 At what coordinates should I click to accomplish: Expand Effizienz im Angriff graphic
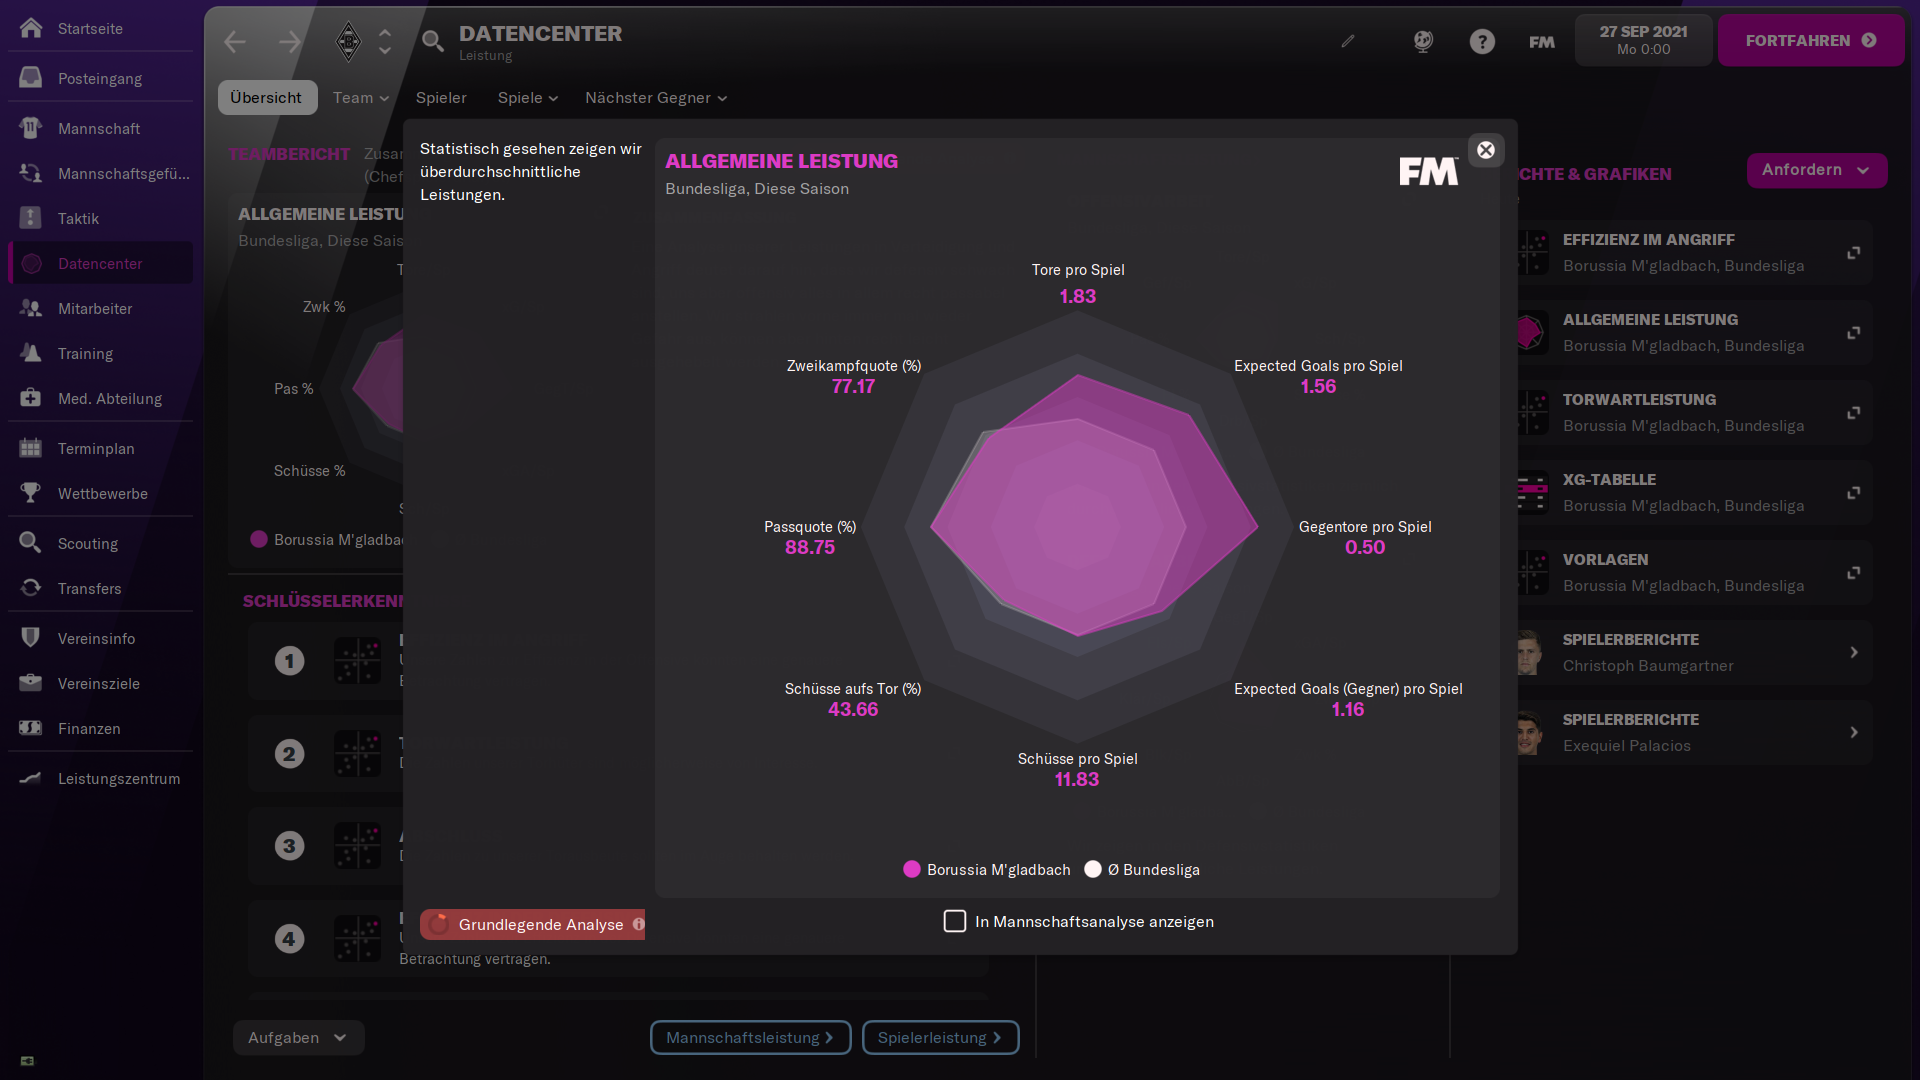click(1853, 252)
